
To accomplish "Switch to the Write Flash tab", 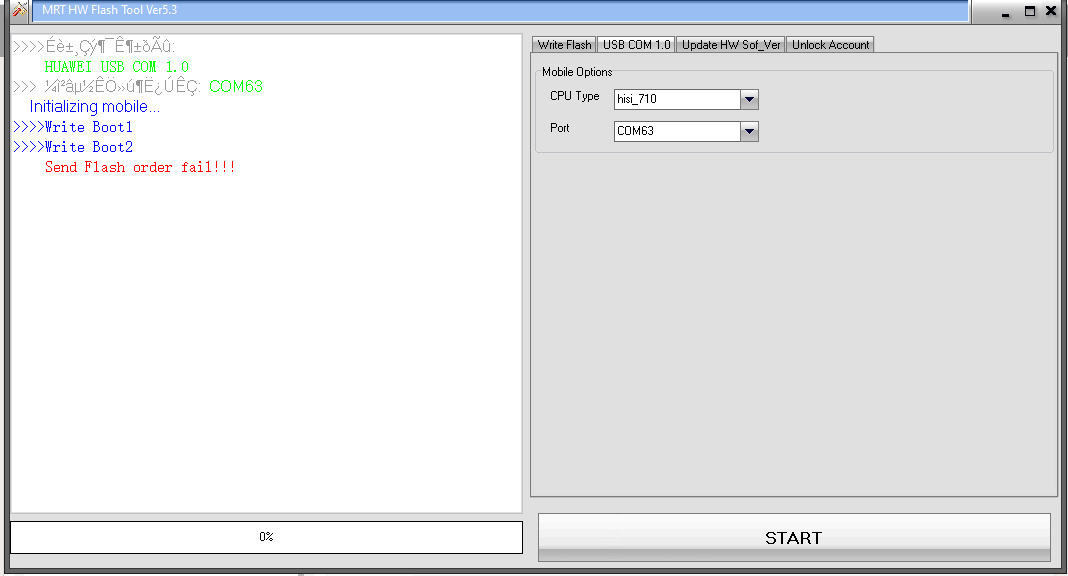I will (x=564, y=45).
